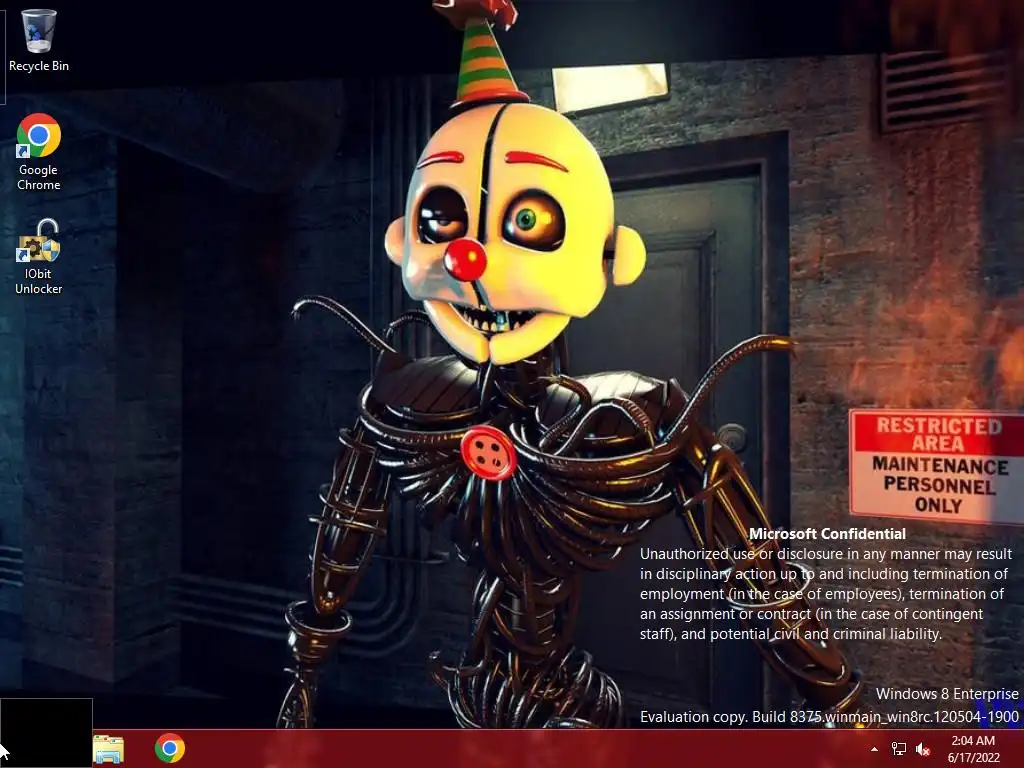Launch Chrome from the taskbar
Viewport: 1024px width, 768px height.
click(x=170, y=748)
